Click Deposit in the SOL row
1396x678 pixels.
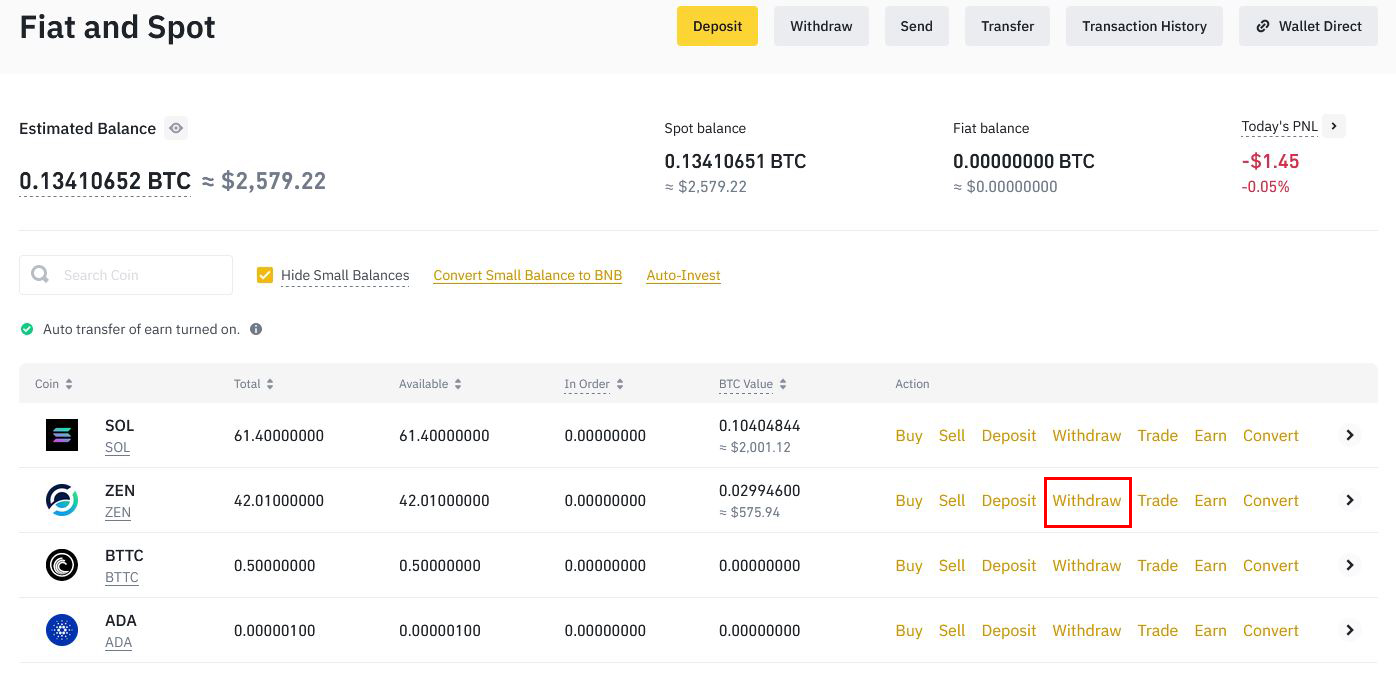(x=1009, y=435)
